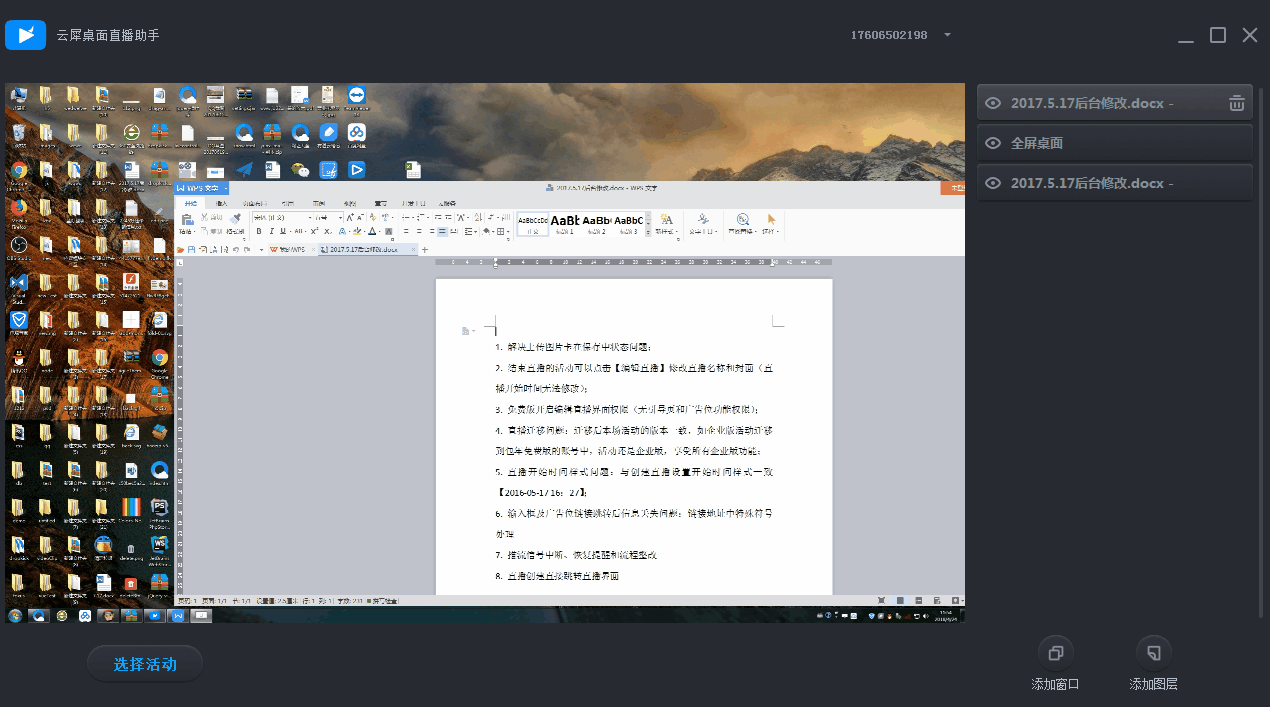This screenshot has height=707, width=1270.
Task: Open the font color tool
Action: point(371,231)
